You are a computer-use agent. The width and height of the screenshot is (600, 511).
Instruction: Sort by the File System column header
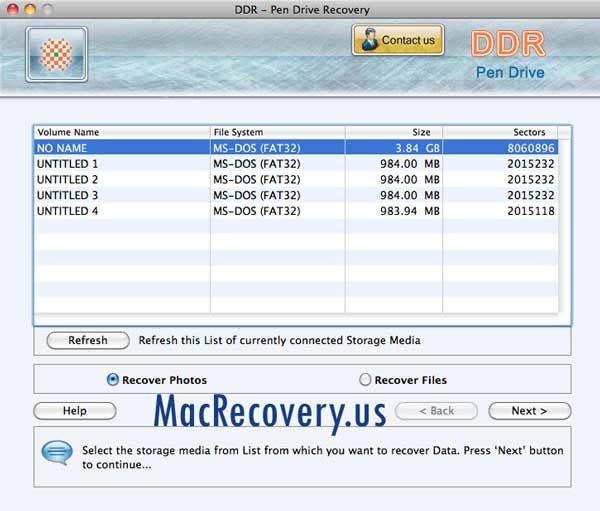pos(278,132)
